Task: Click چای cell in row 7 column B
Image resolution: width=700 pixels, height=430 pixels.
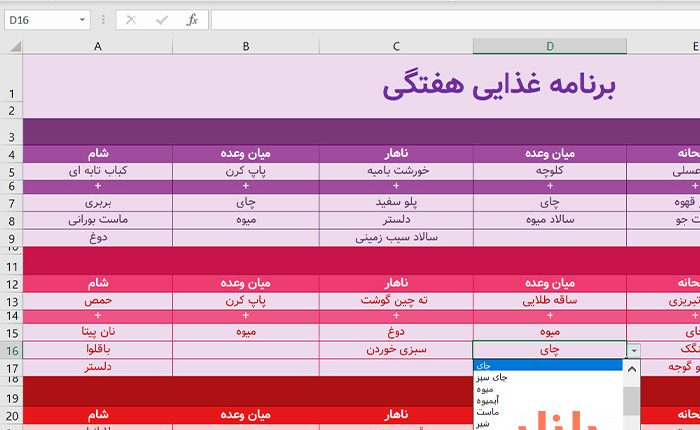Action: click(246, 203)
